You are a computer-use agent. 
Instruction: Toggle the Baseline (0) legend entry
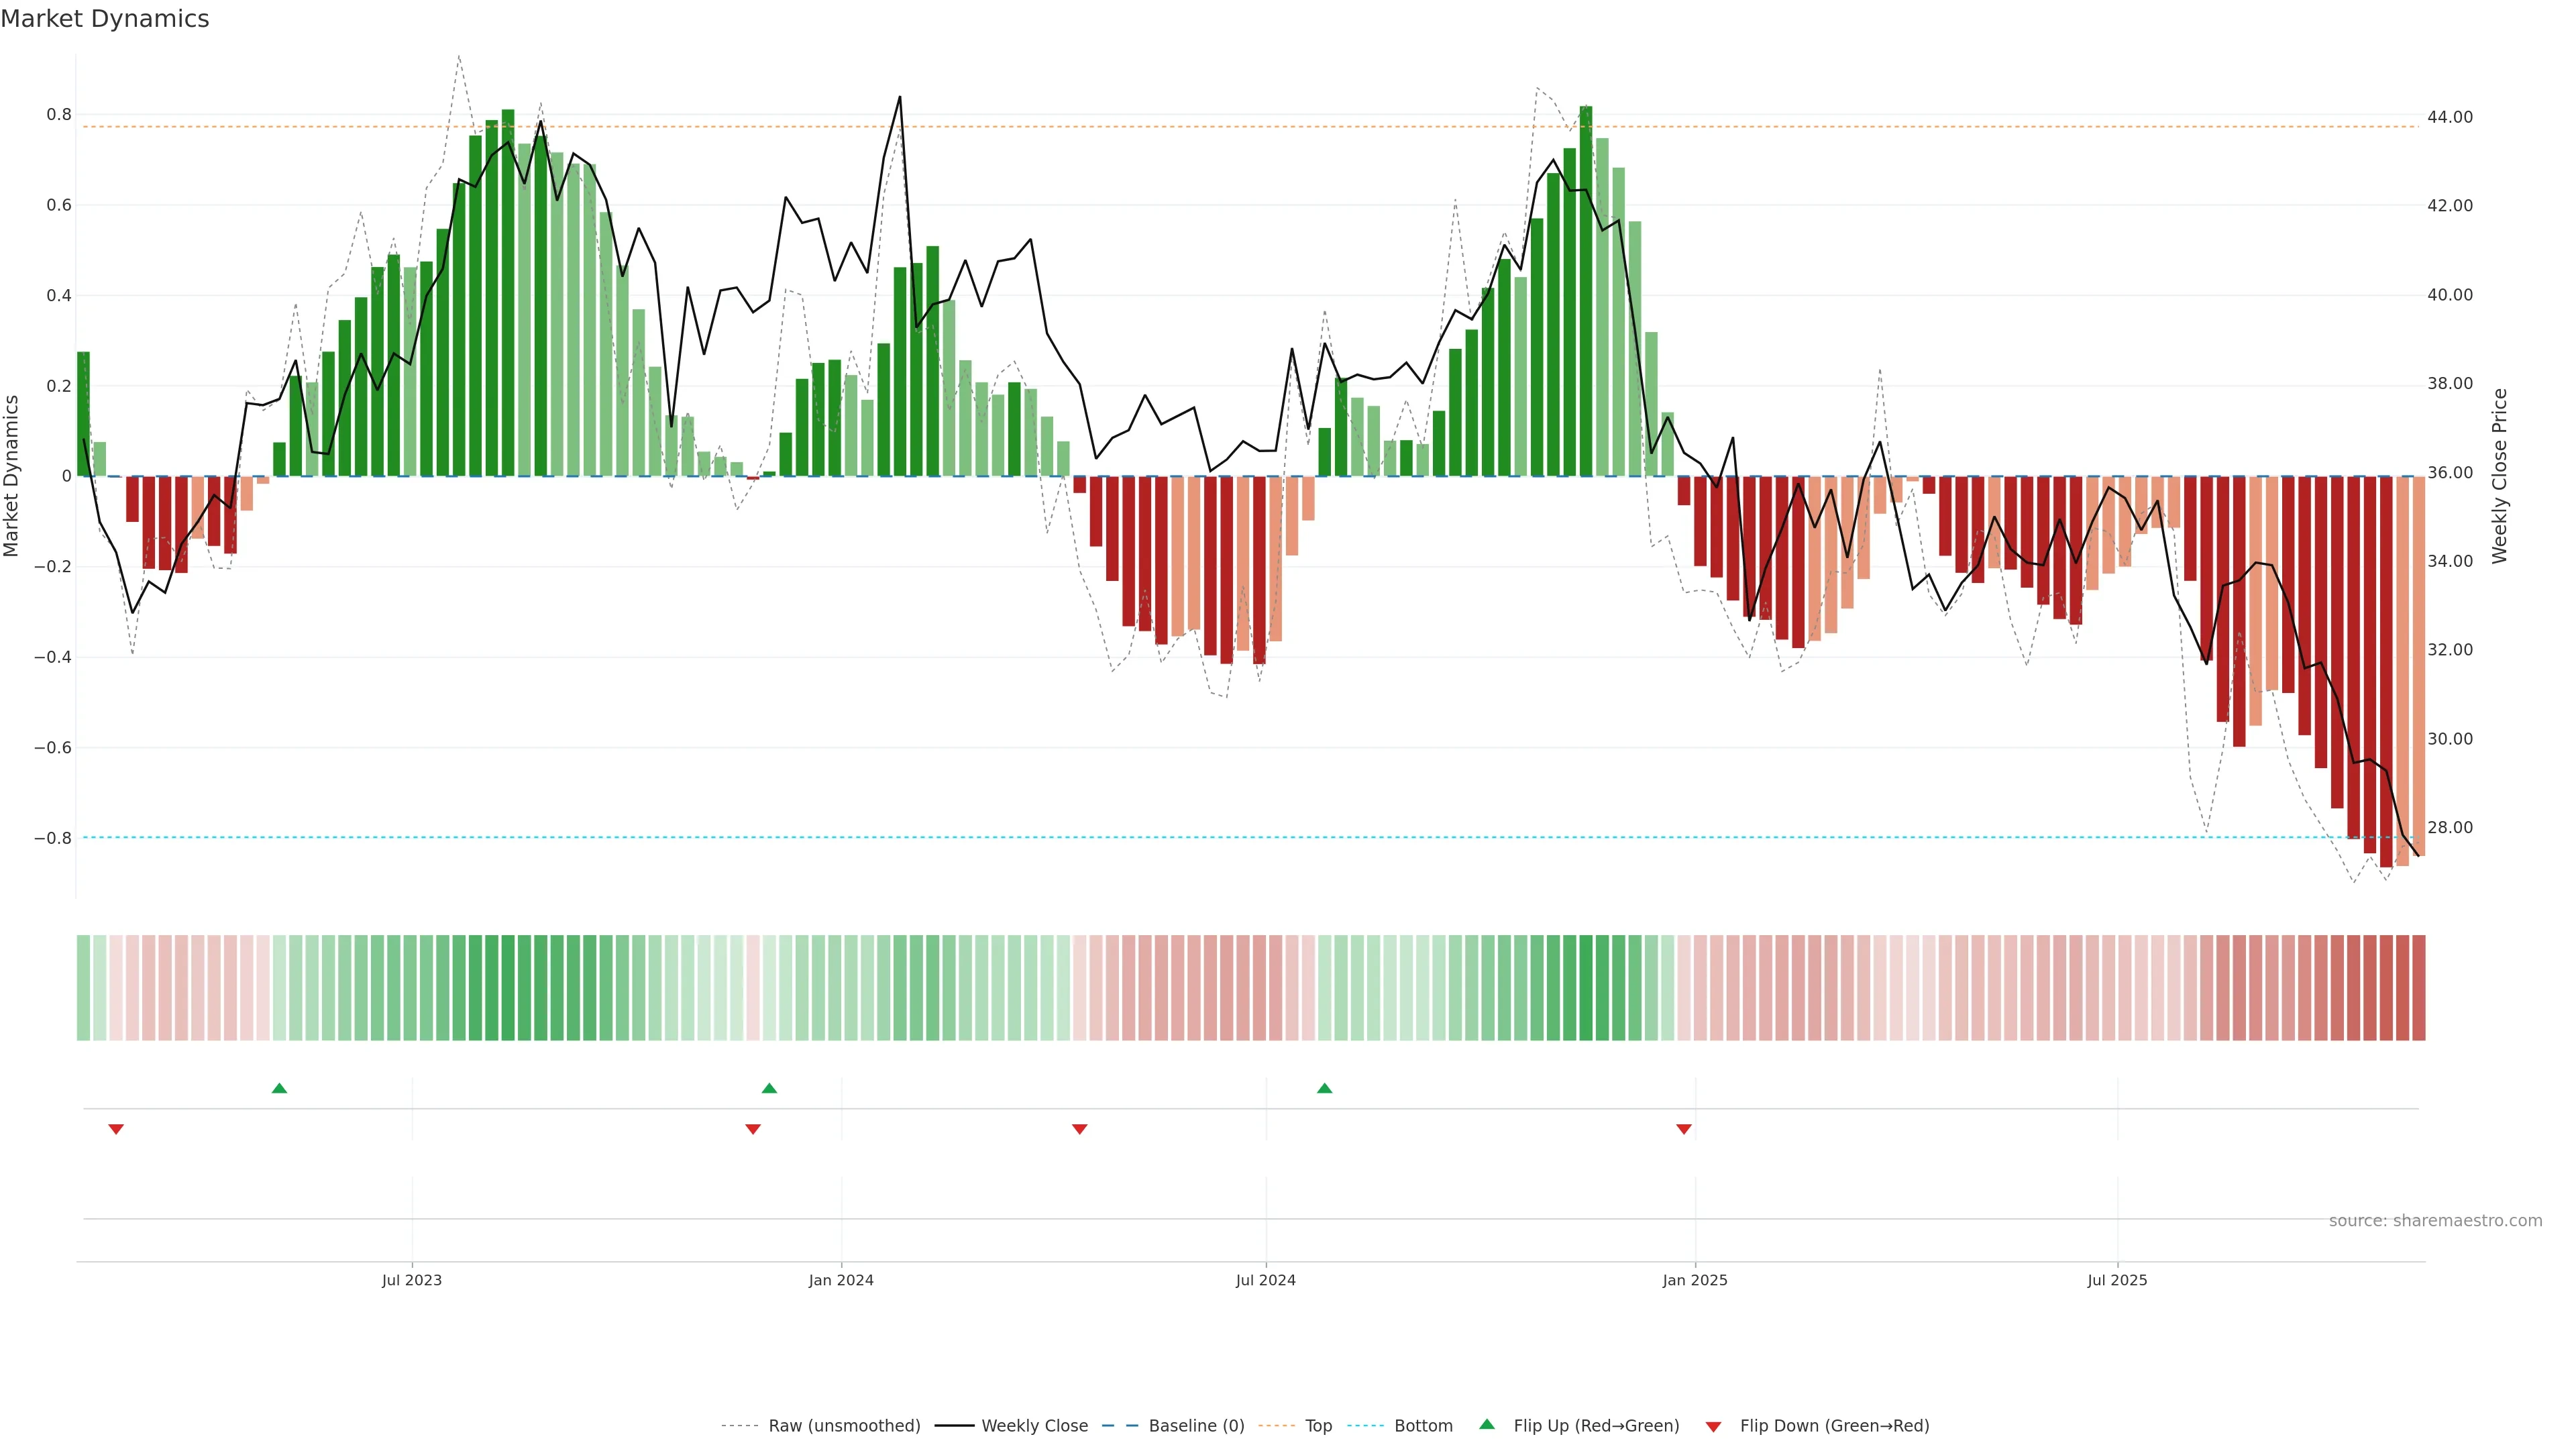(1196, 1426)
